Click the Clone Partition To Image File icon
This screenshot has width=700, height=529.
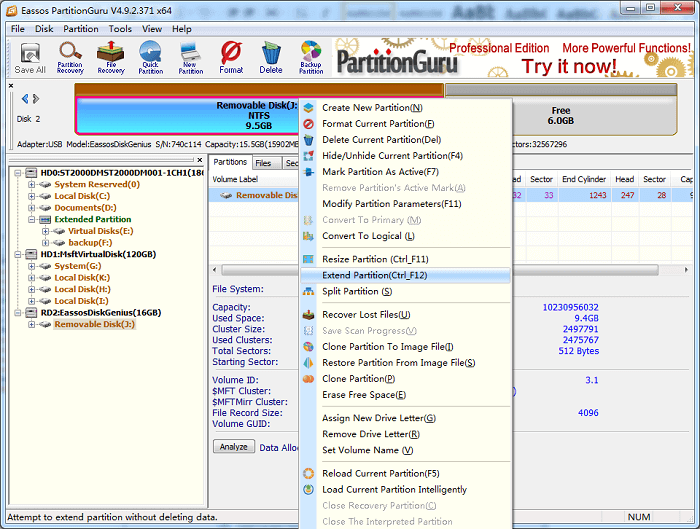[x=308, y=347]
